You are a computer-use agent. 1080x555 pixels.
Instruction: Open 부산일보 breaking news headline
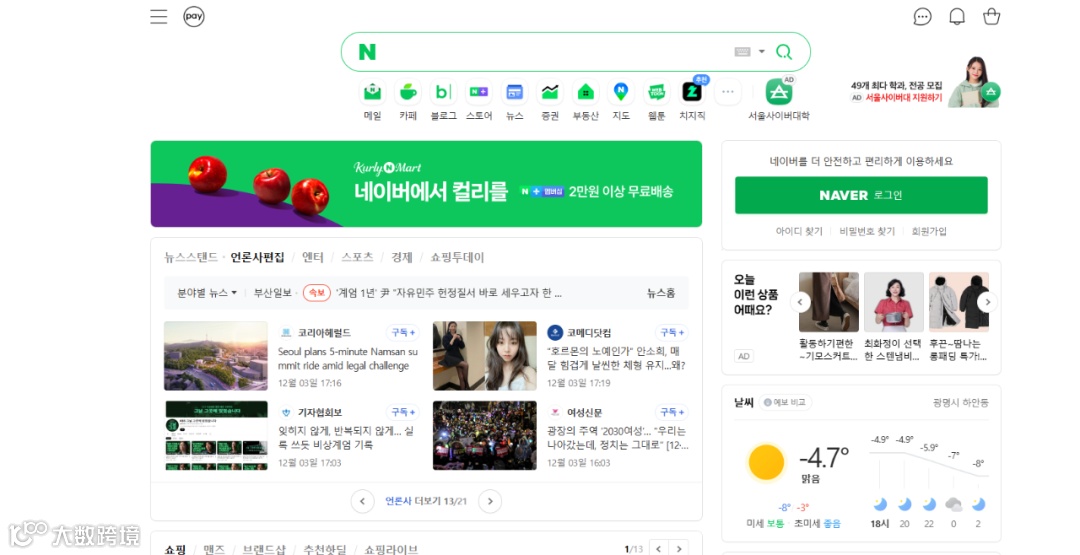(449, 293)
